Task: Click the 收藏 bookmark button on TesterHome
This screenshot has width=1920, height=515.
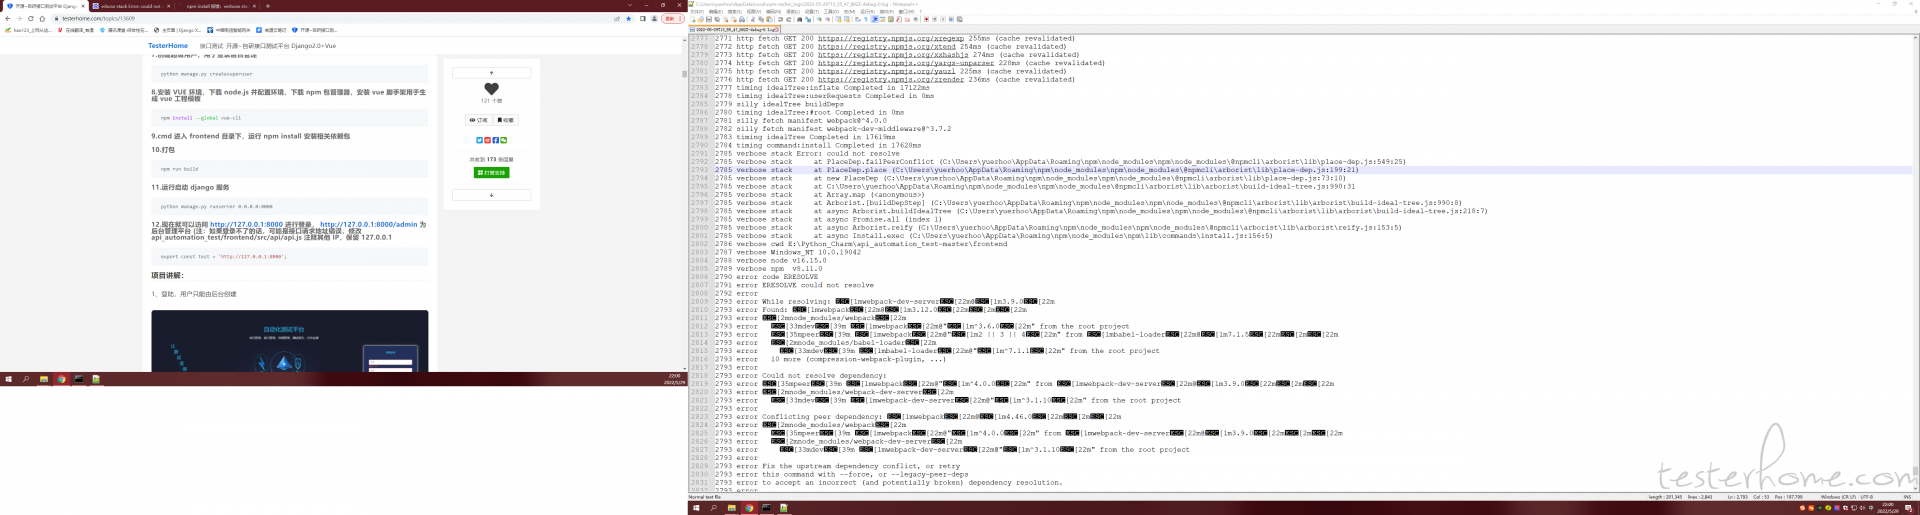Action: [x=505, y=120]
